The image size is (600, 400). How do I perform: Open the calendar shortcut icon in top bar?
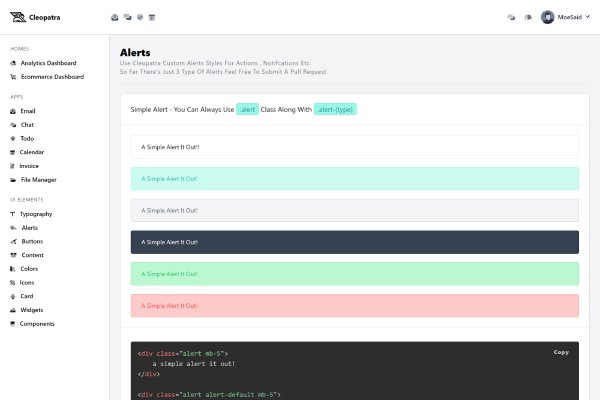click(x=152, y=17)
